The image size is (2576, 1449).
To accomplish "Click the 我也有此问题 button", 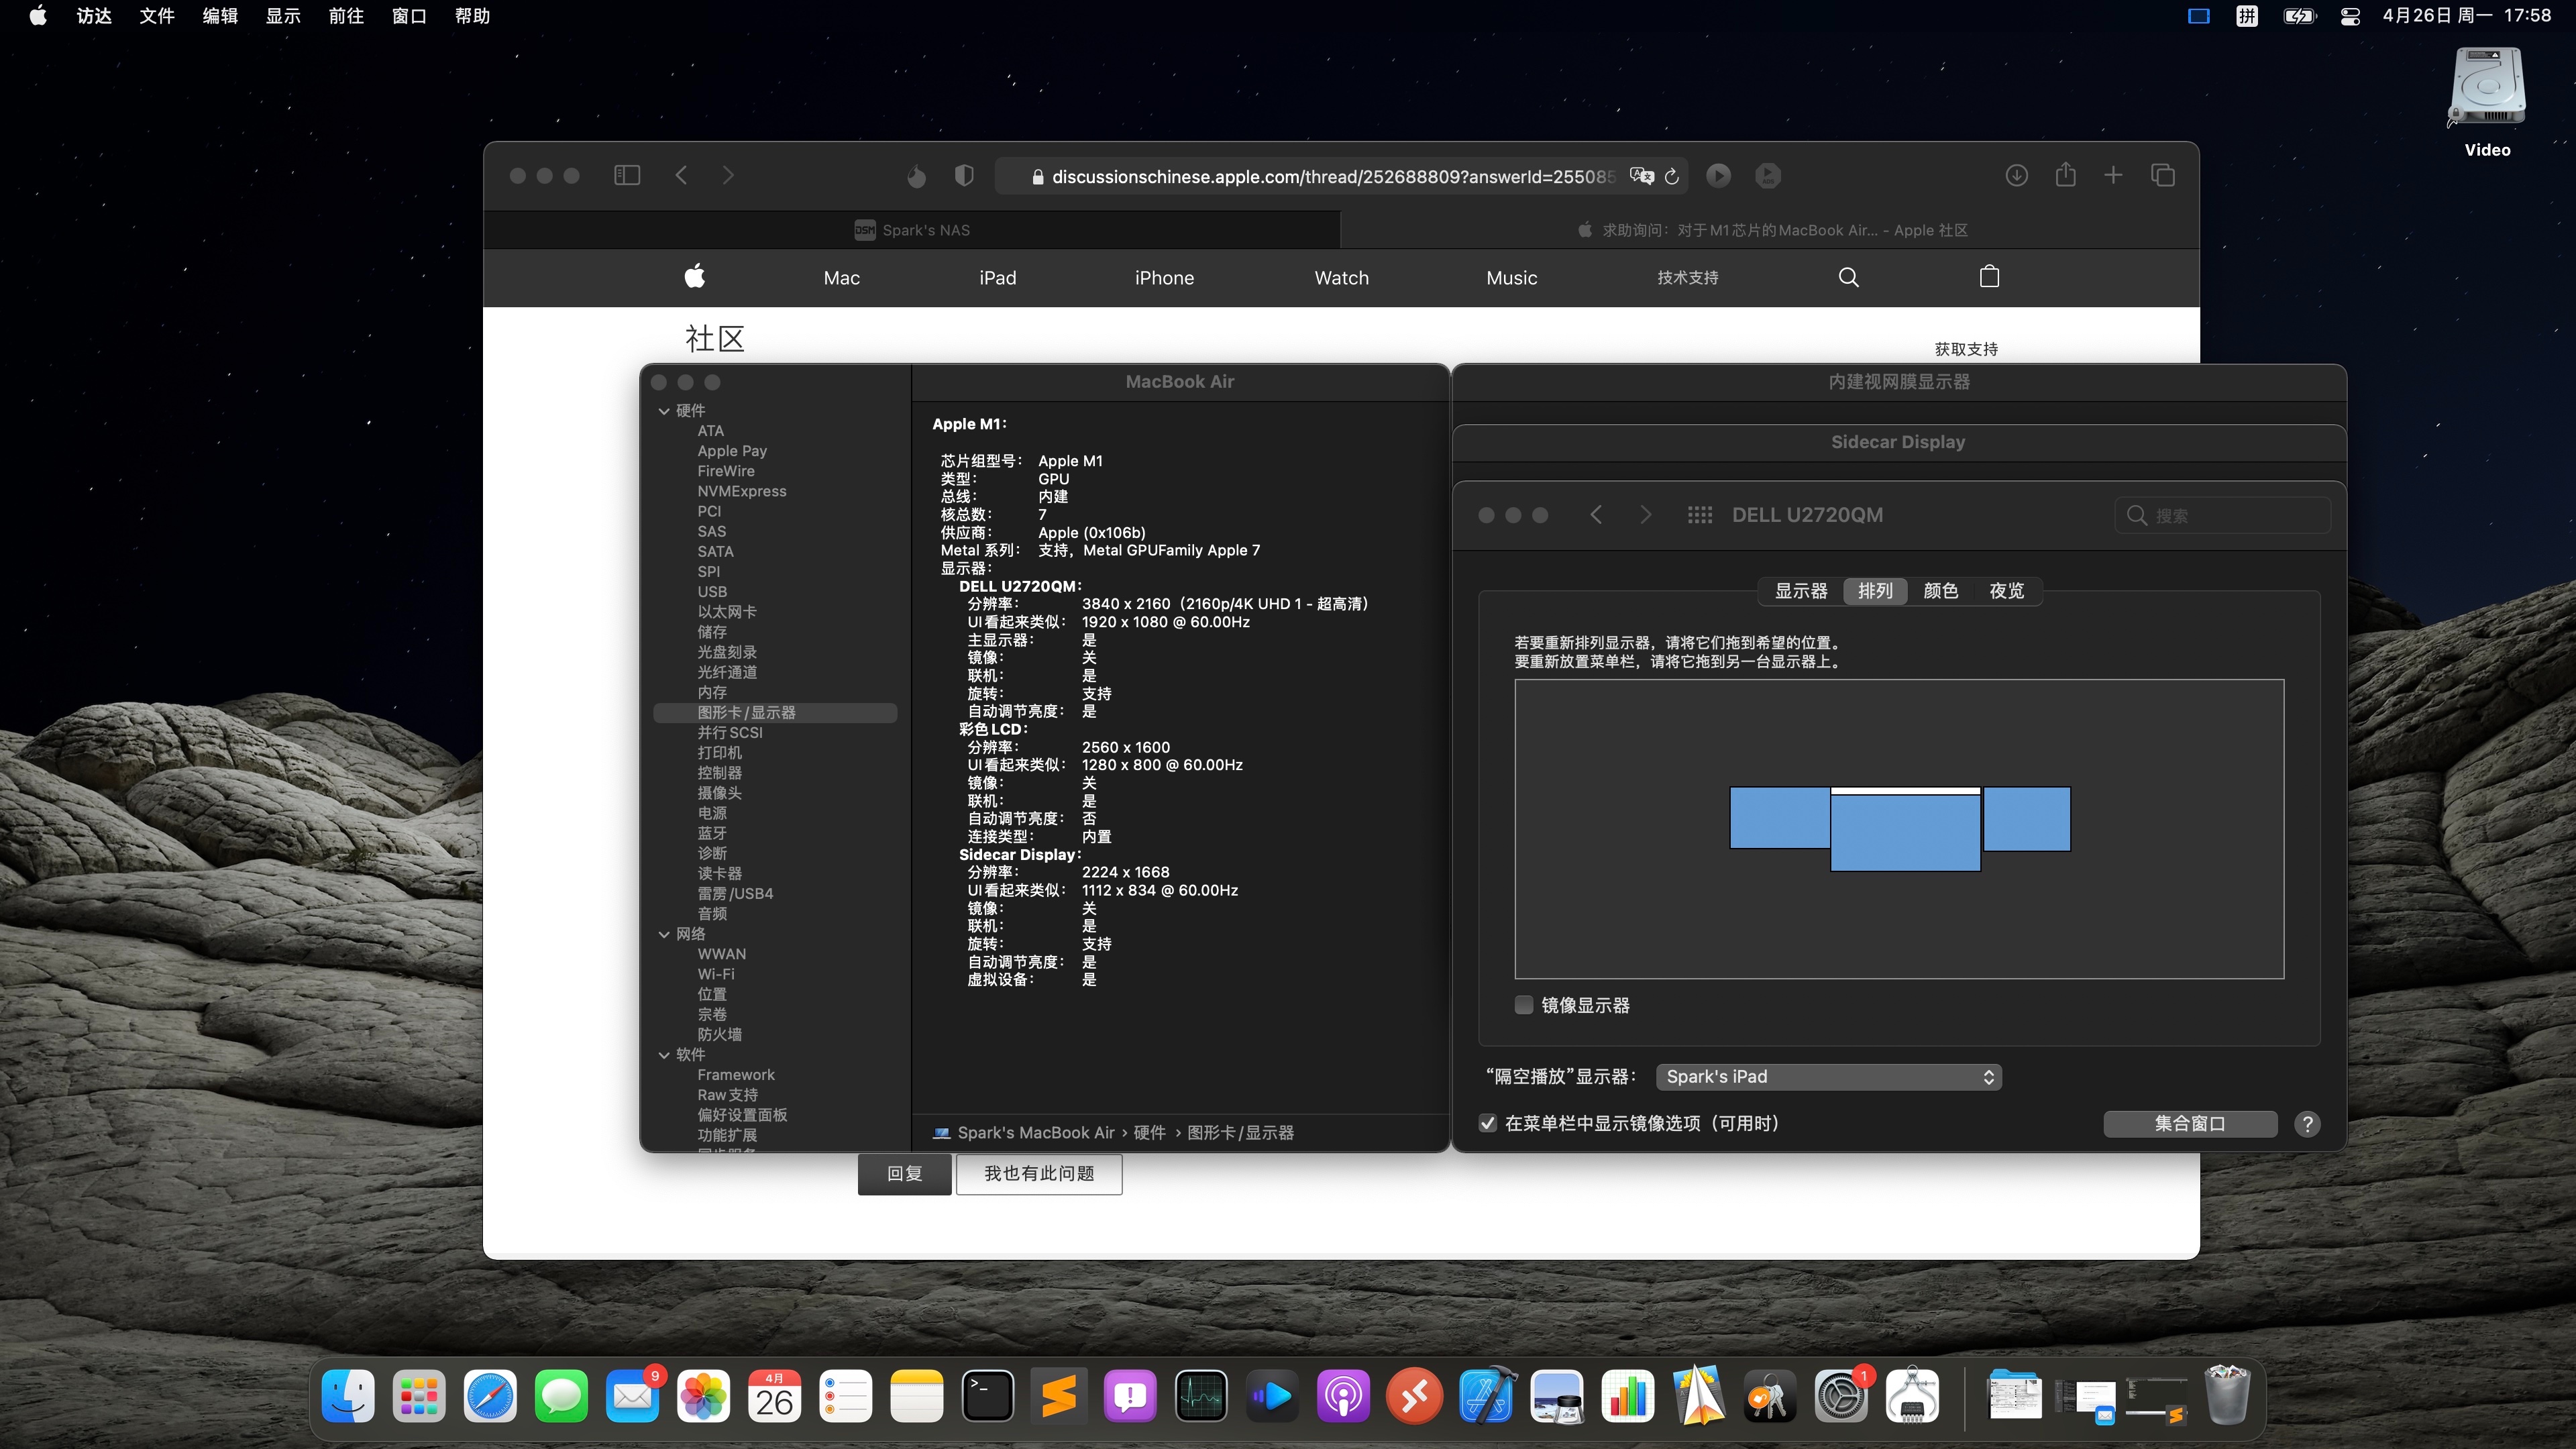I will click(x=1038, y=1174).
